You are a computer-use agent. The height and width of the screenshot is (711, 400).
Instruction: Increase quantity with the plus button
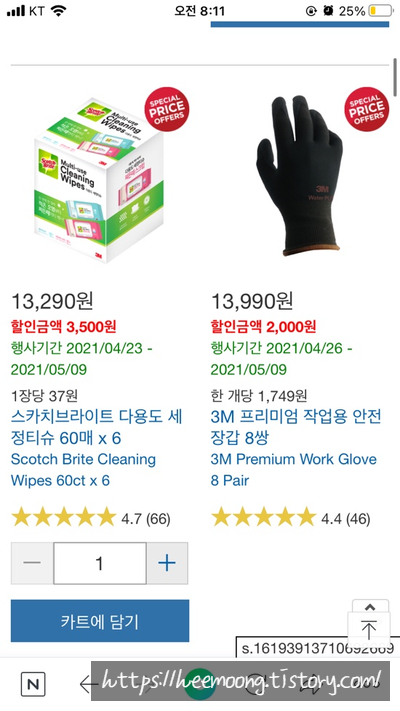tap(167, 563)
